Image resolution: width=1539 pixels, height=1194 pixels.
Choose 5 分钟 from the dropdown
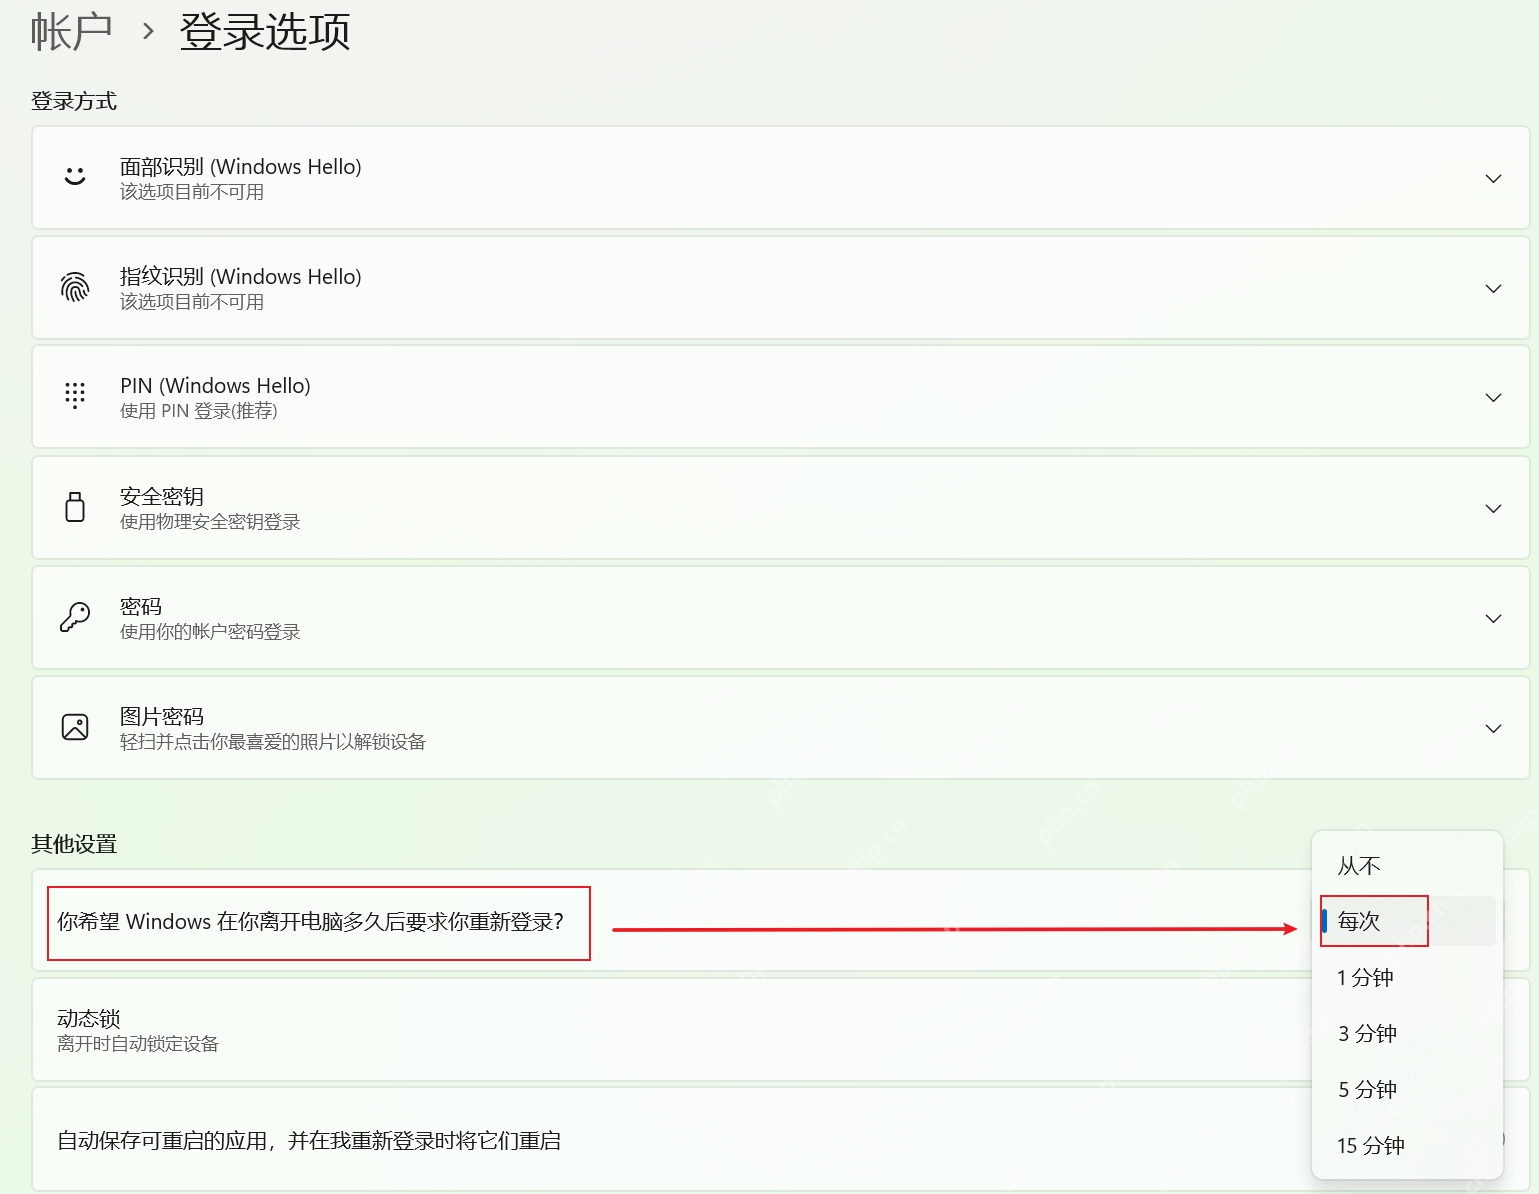pos(1407,1090)
